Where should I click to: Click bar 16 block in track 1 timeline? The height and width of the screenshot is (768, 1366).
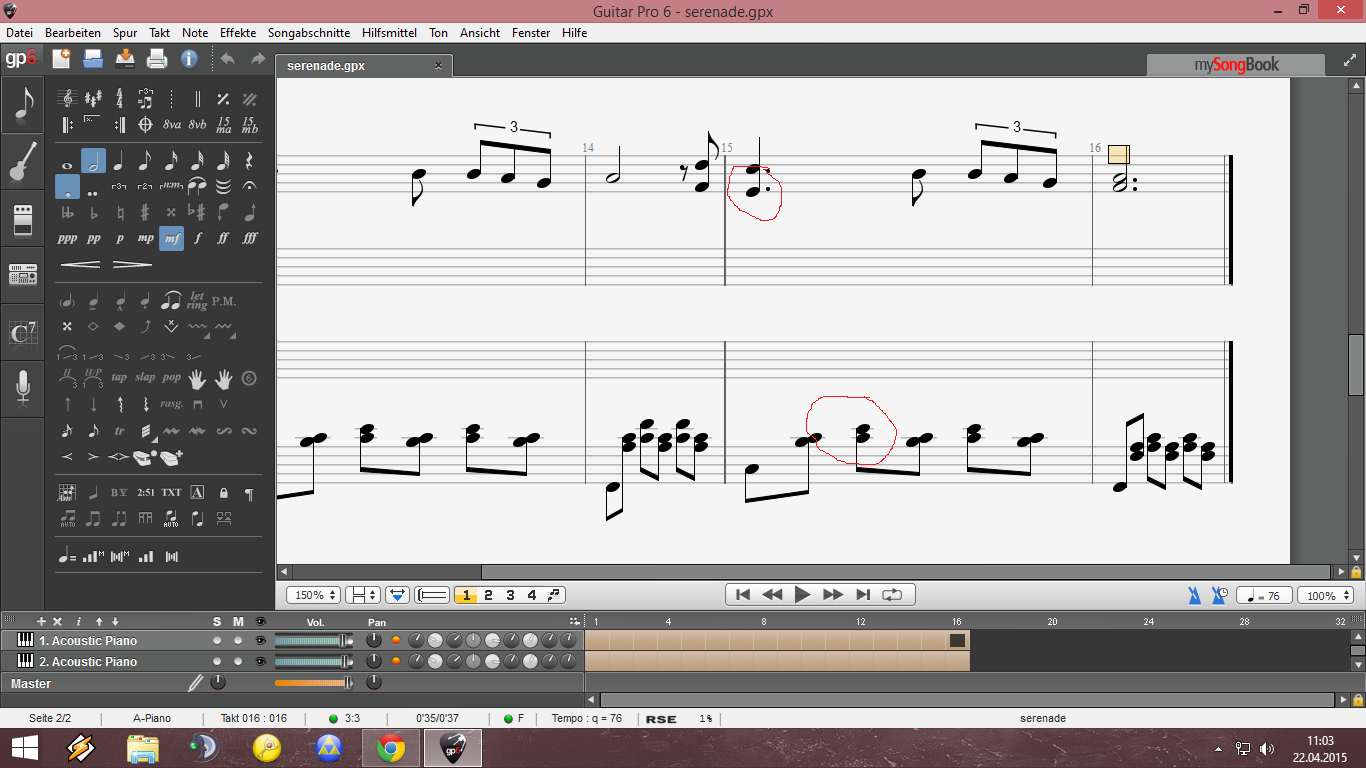957,640
